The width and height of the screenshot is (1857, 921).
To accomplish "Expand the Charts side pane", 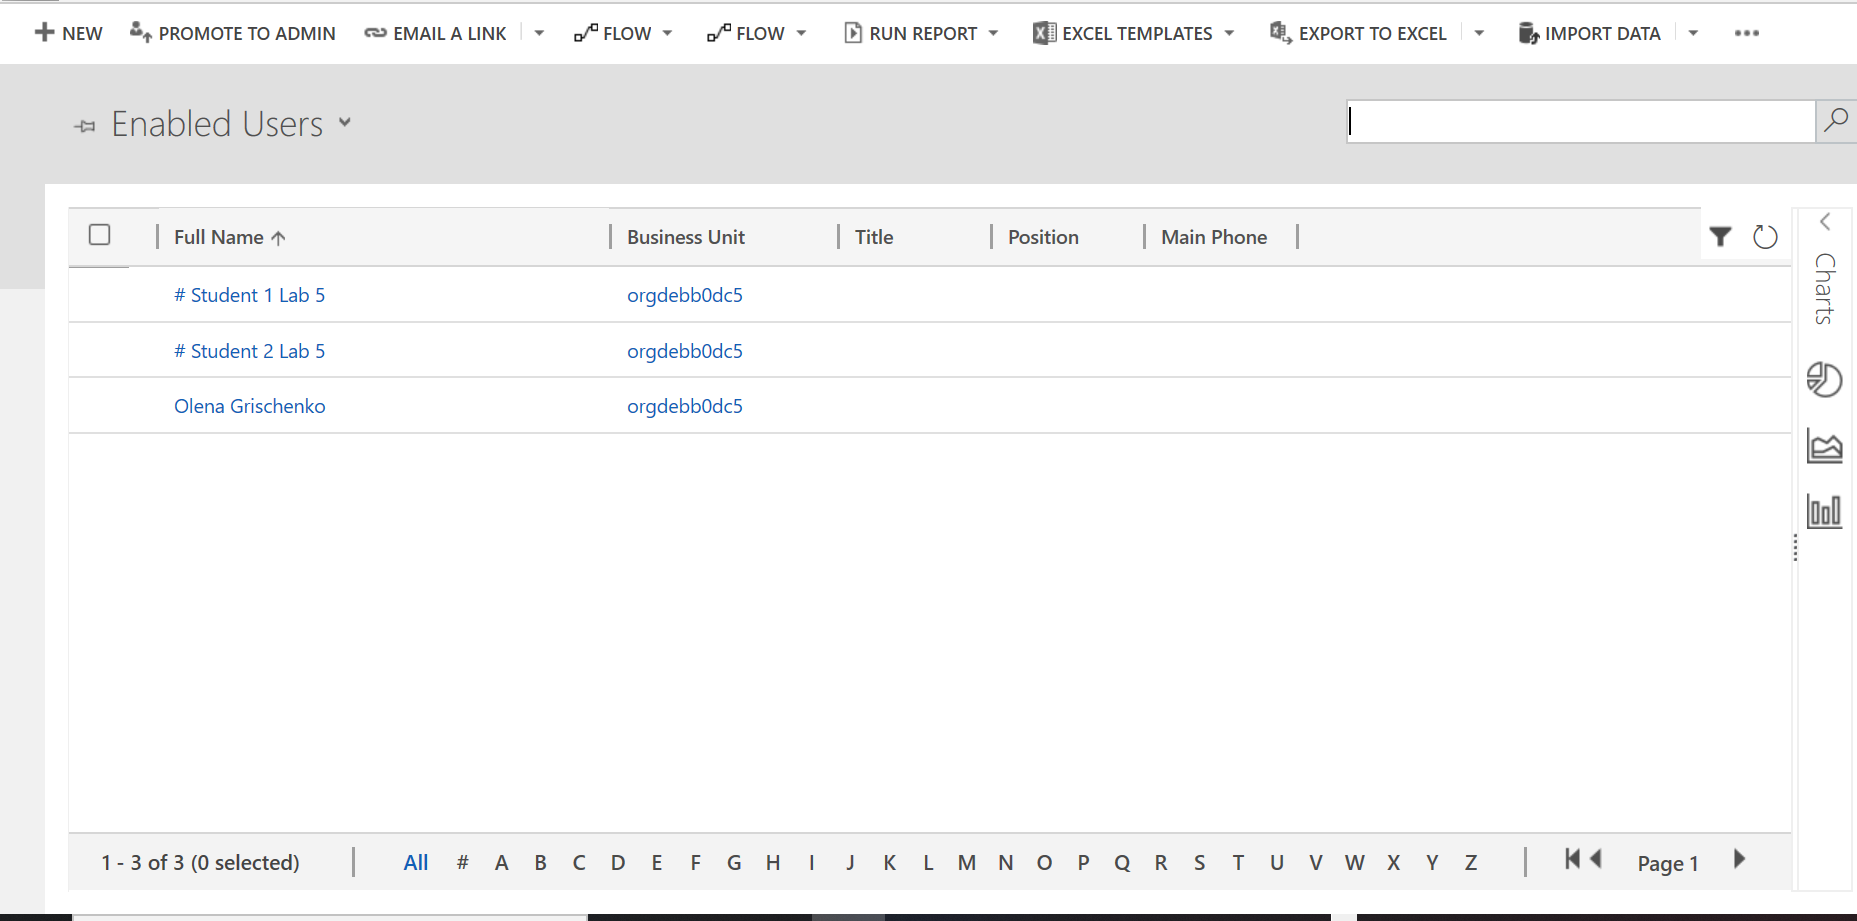I will tap(1825, 222).
